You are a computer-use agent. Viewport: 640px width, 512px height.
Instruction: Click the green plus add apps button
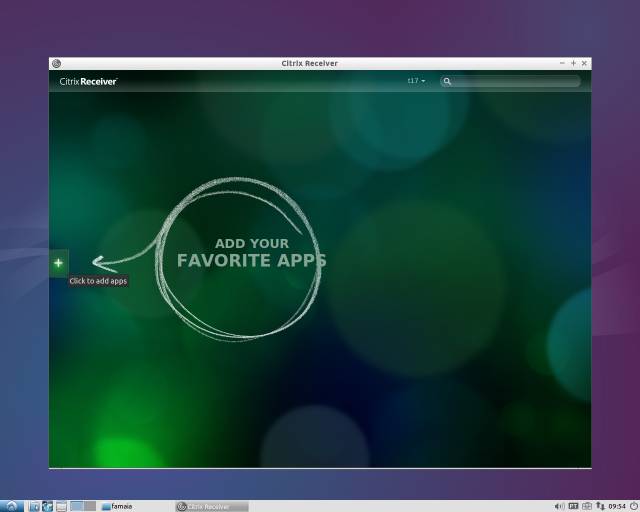point(58,263)
